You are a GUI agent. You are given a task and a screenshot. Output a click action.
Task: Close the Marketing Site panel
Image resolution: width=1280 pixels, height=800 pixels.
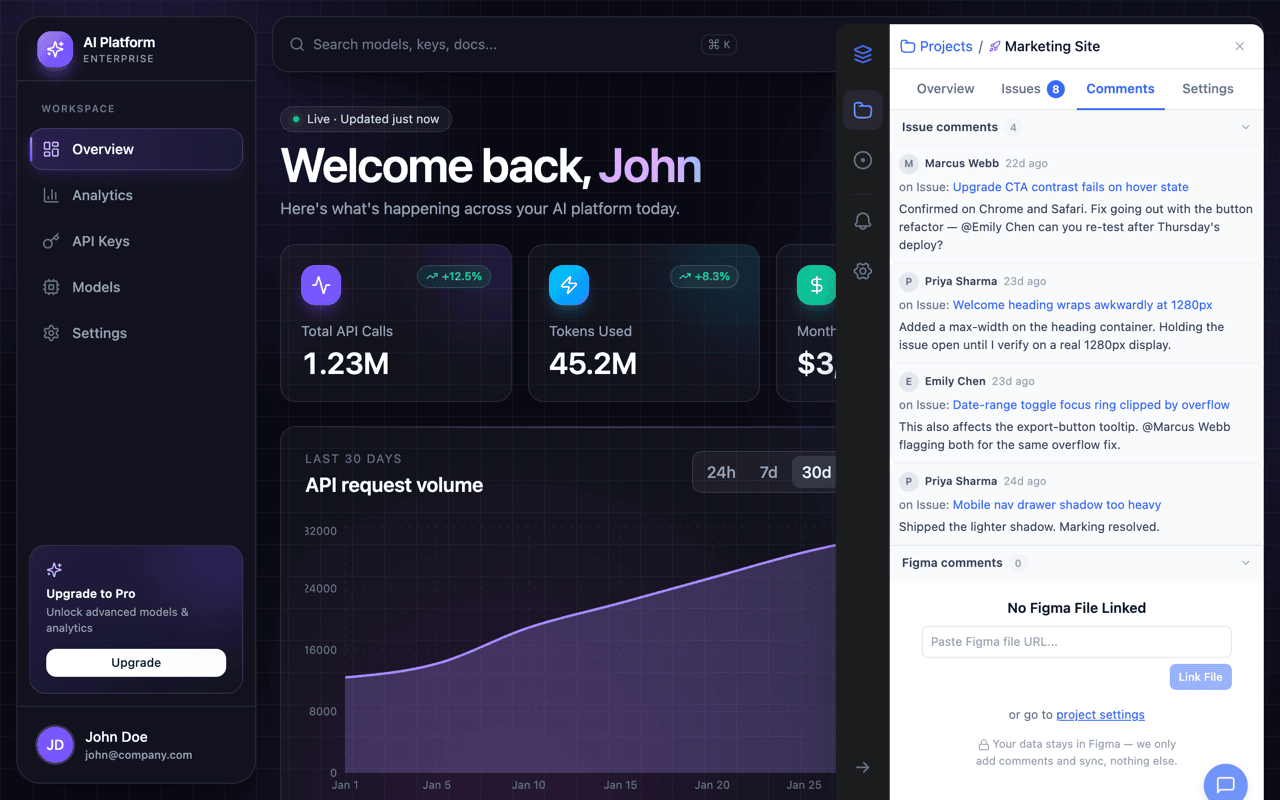[x=1240, y=46]
